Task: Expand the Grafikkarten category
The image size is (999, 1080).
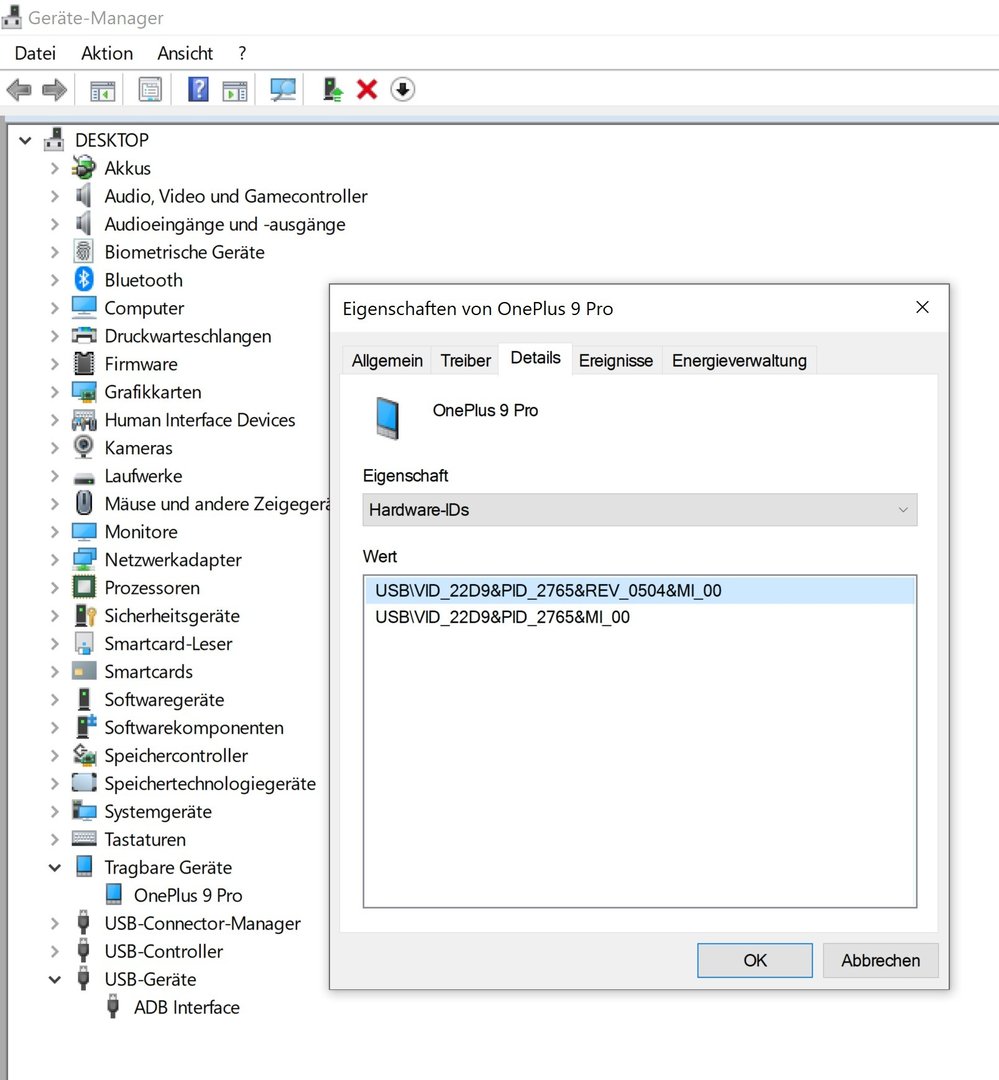Action: pos(54,392)
